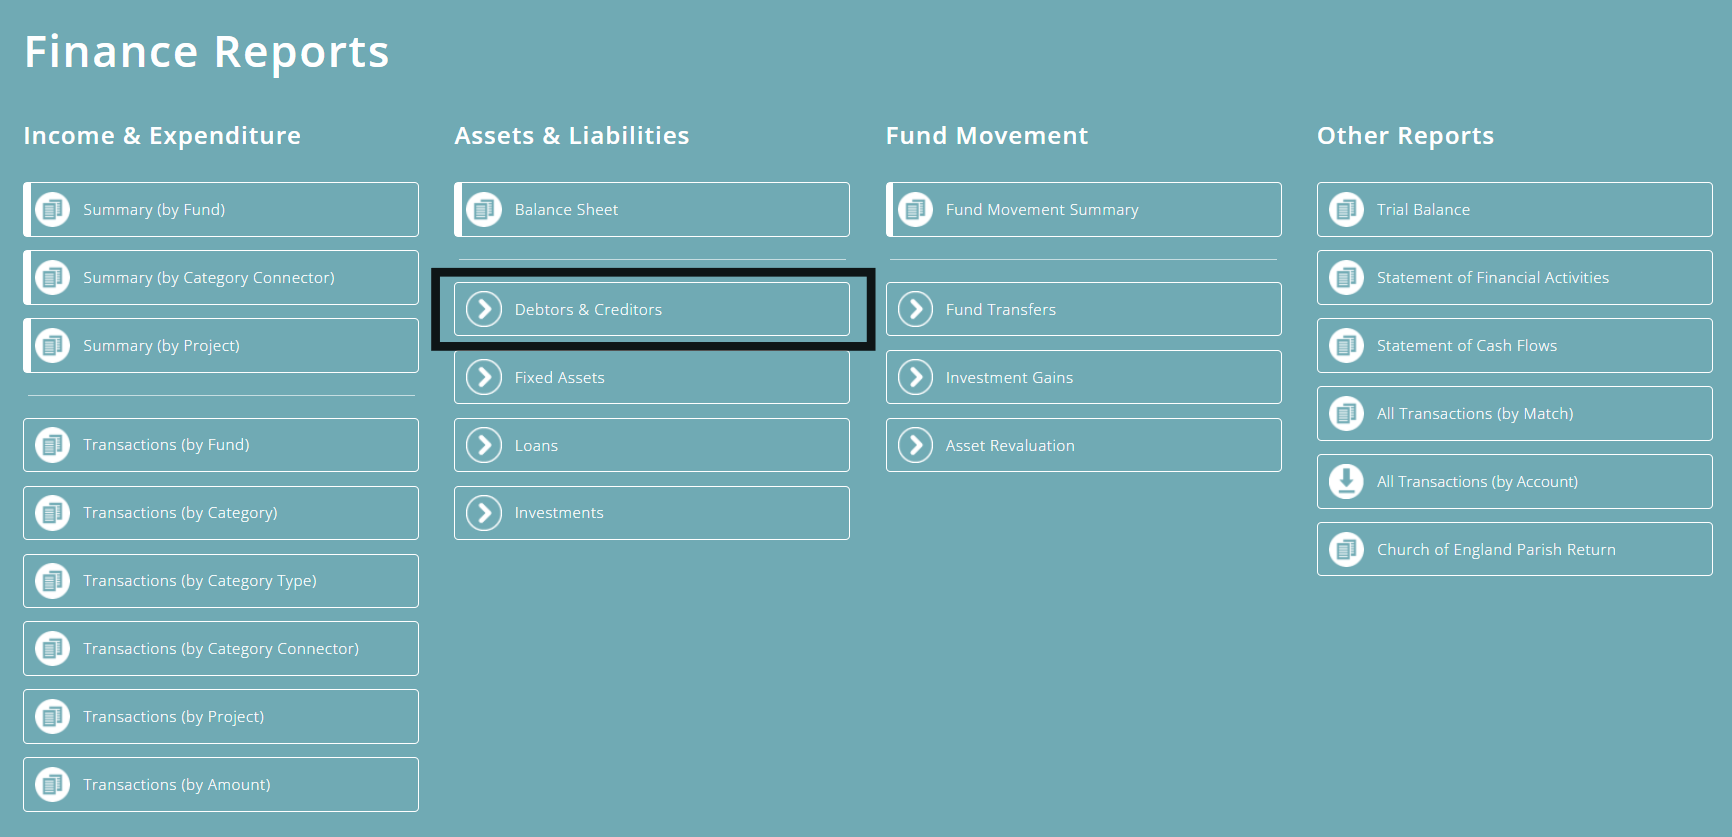Screen dimensions: 1732x837
Task: Open the Investment Gains report
Action: [1083, 377]
